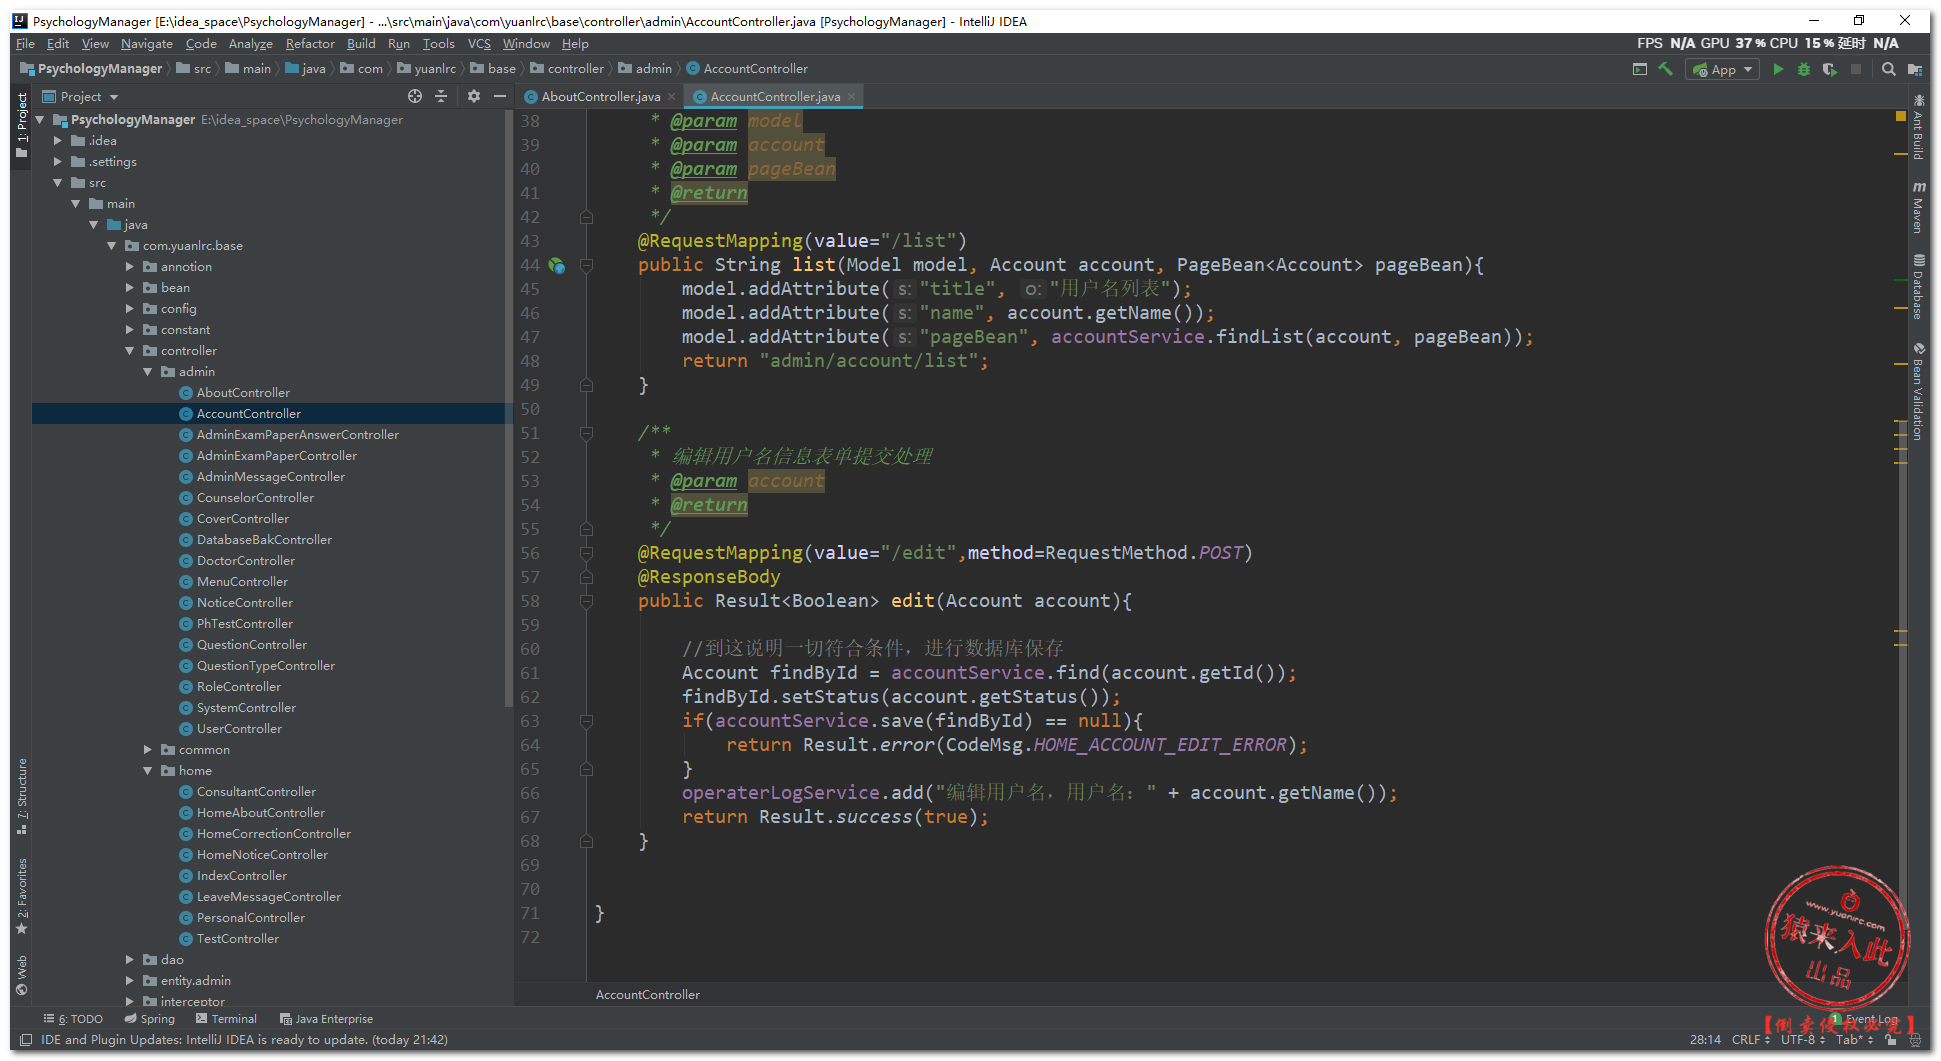This screenshot has height=1061, width=1941.
Task: Change file encoding UTF-8
Action: click(1802, 1040)
